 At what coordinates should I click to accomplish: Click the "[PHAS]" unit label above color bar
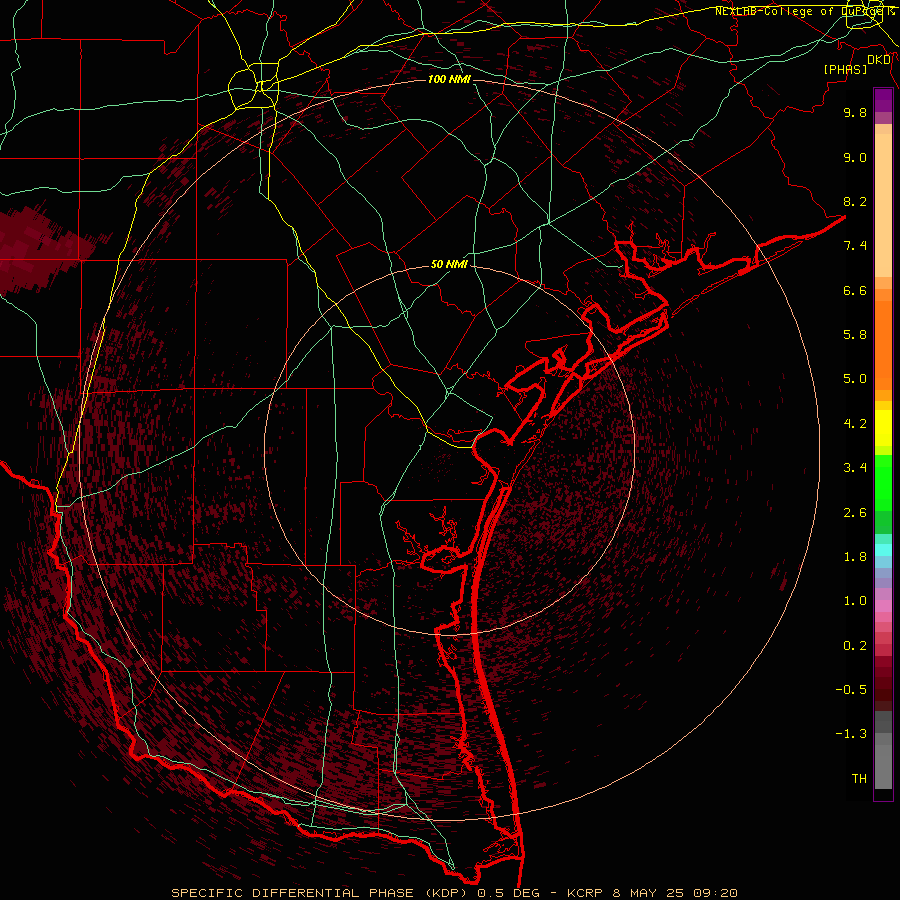[845, 70]
